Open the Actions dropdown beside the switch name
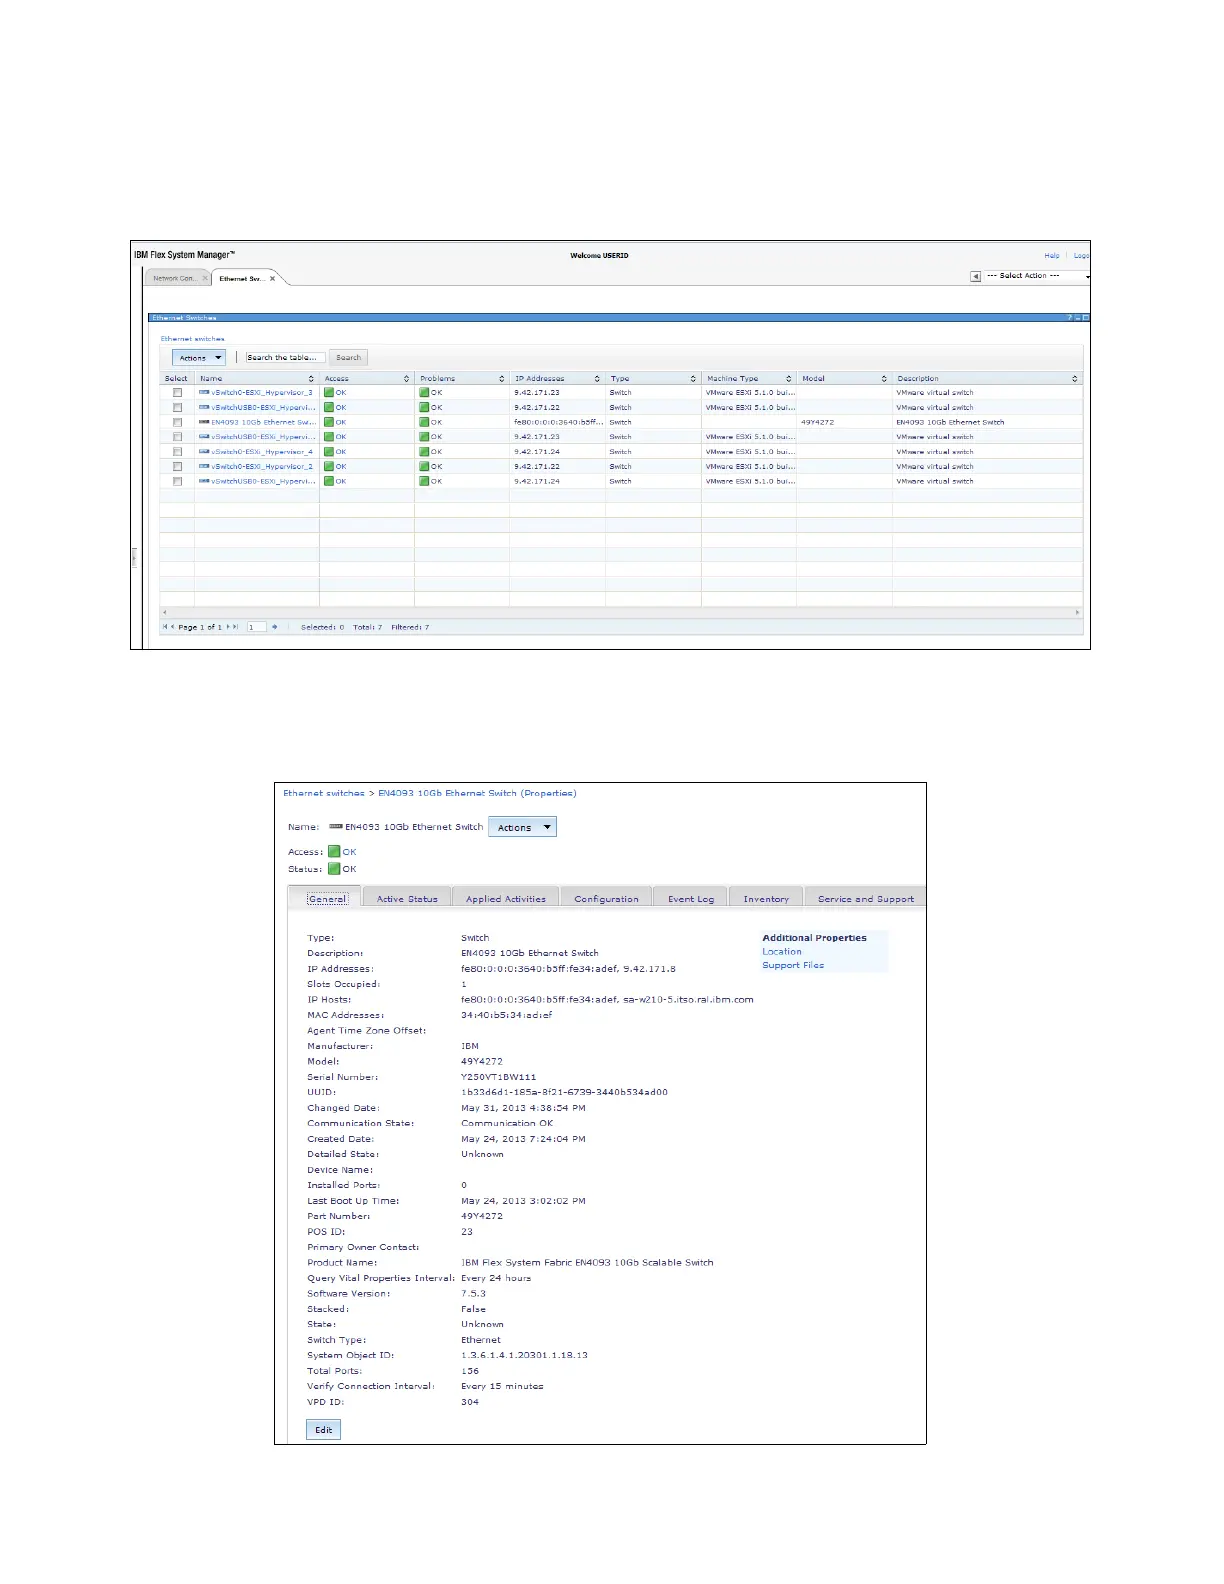The width and height of the screenshot is (1224, 1584). click(x=522, y=827)
